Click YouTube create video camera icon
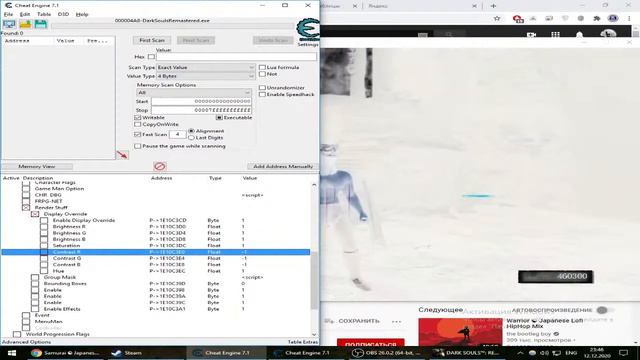 pos(531,35)
